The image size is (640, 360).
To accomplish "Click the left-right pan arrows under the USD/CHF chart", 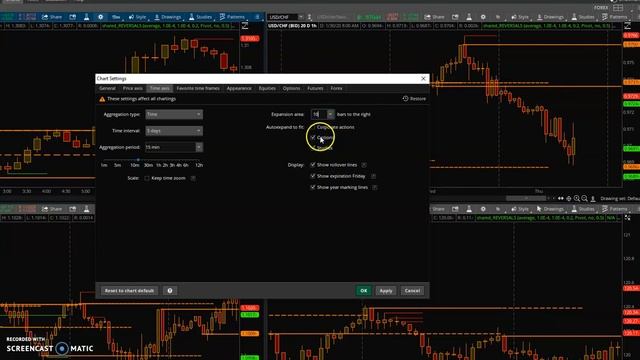I will pos(561,198).
